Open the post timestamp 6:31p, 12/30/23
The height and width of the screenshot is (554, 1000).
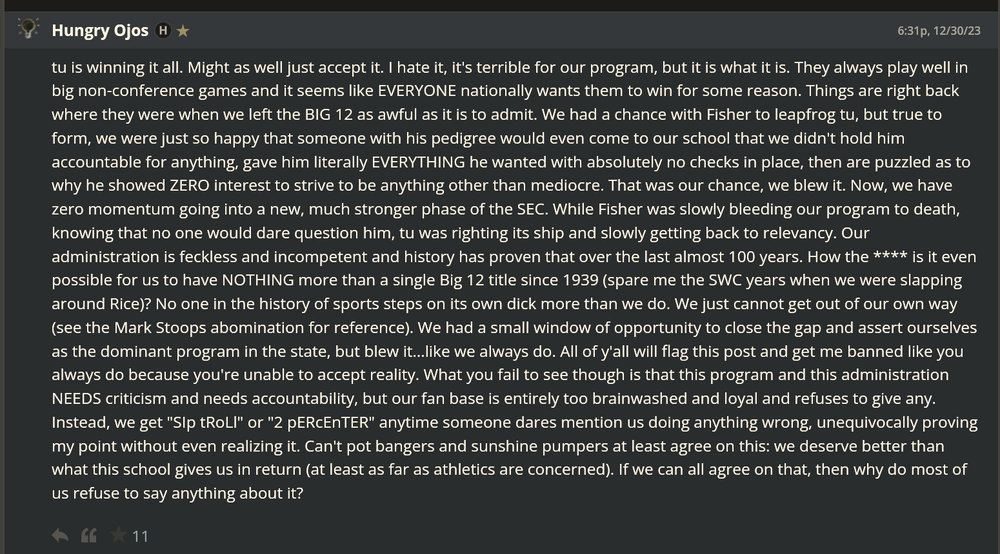coord(941,31)
